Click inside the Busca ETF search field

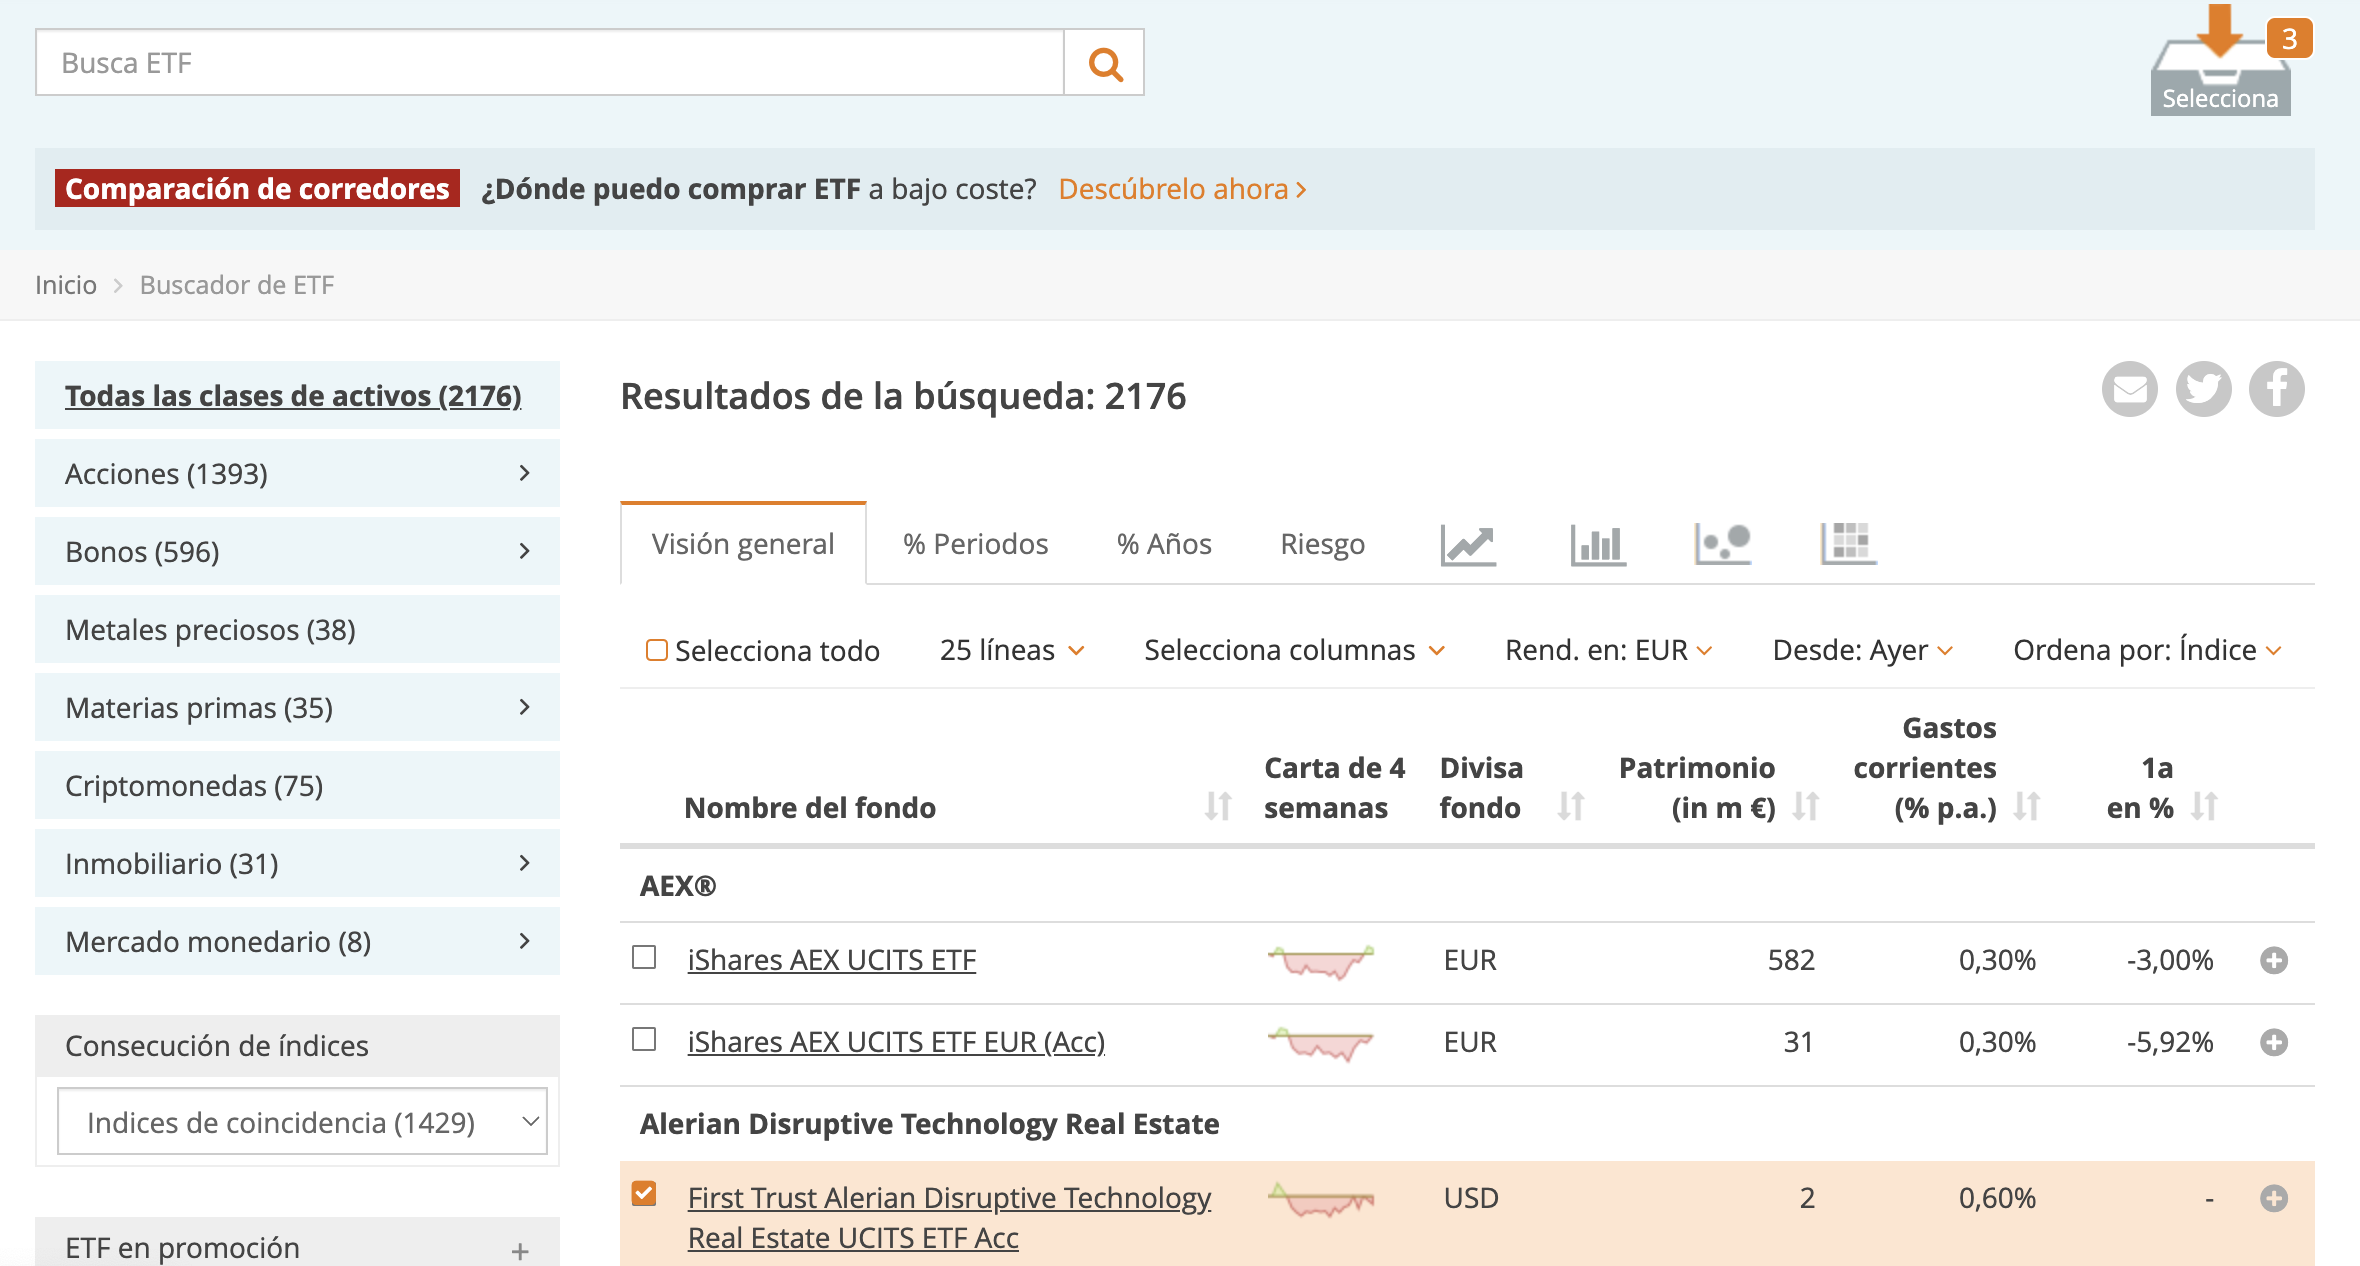click(x=548, y=62)
